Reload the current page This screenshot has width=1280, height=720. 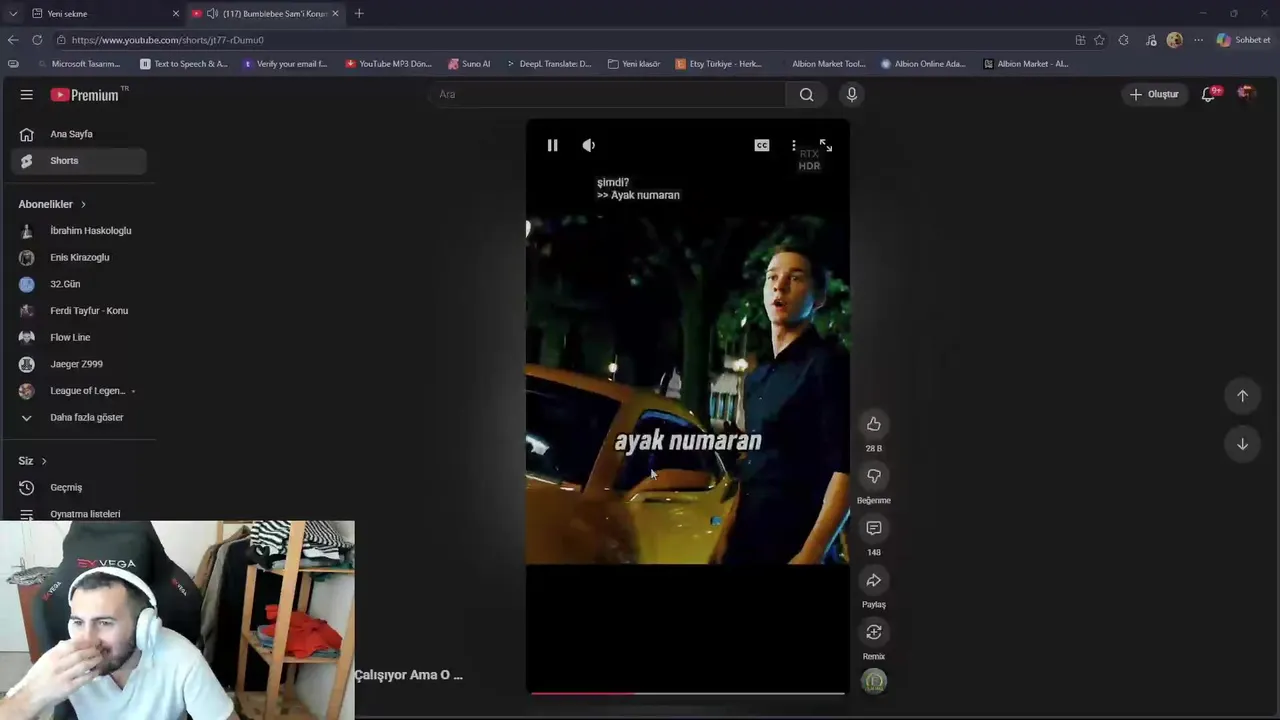37,40
